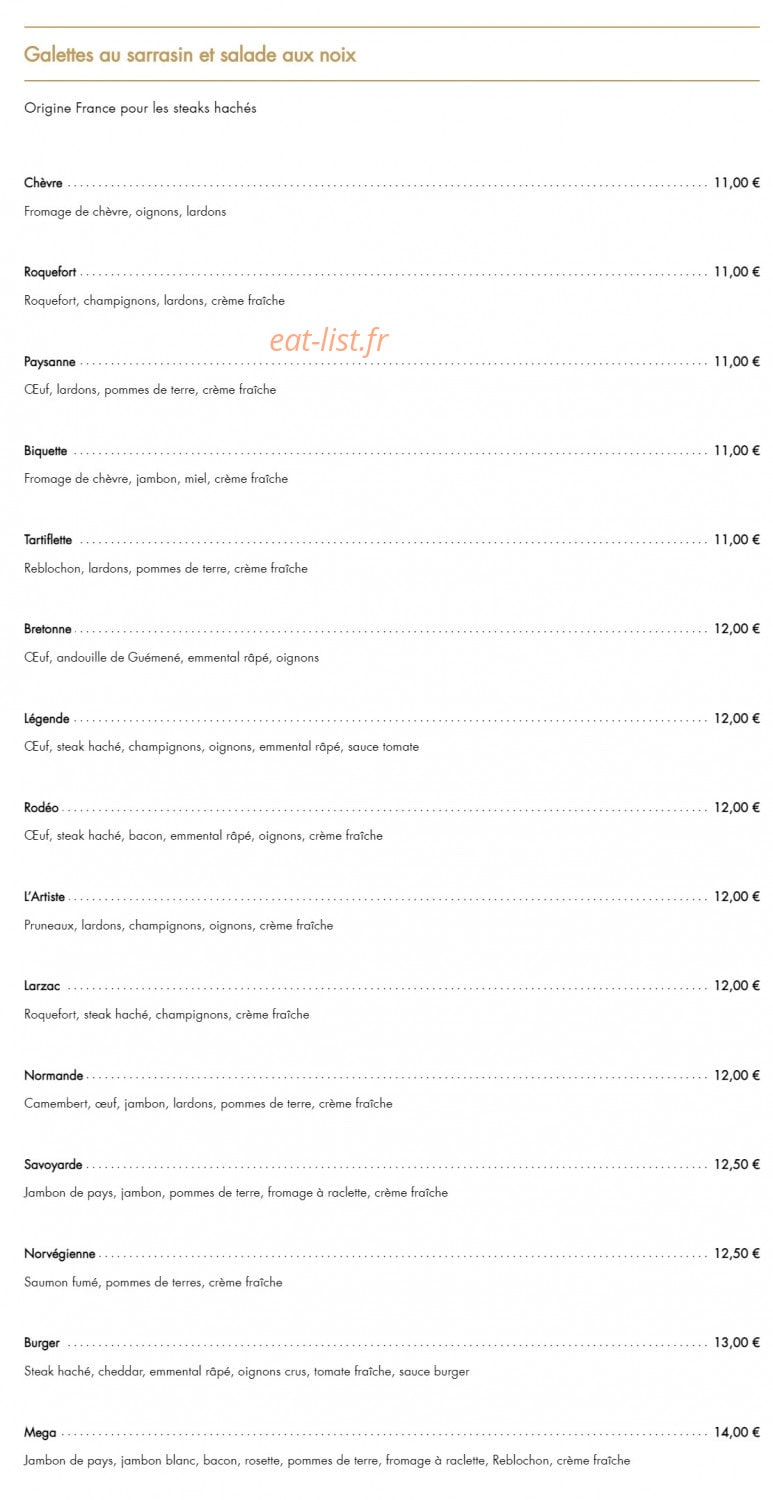Select the Norvégienne item name
The image size is (773, 1500).
(x=60, y=1254)
